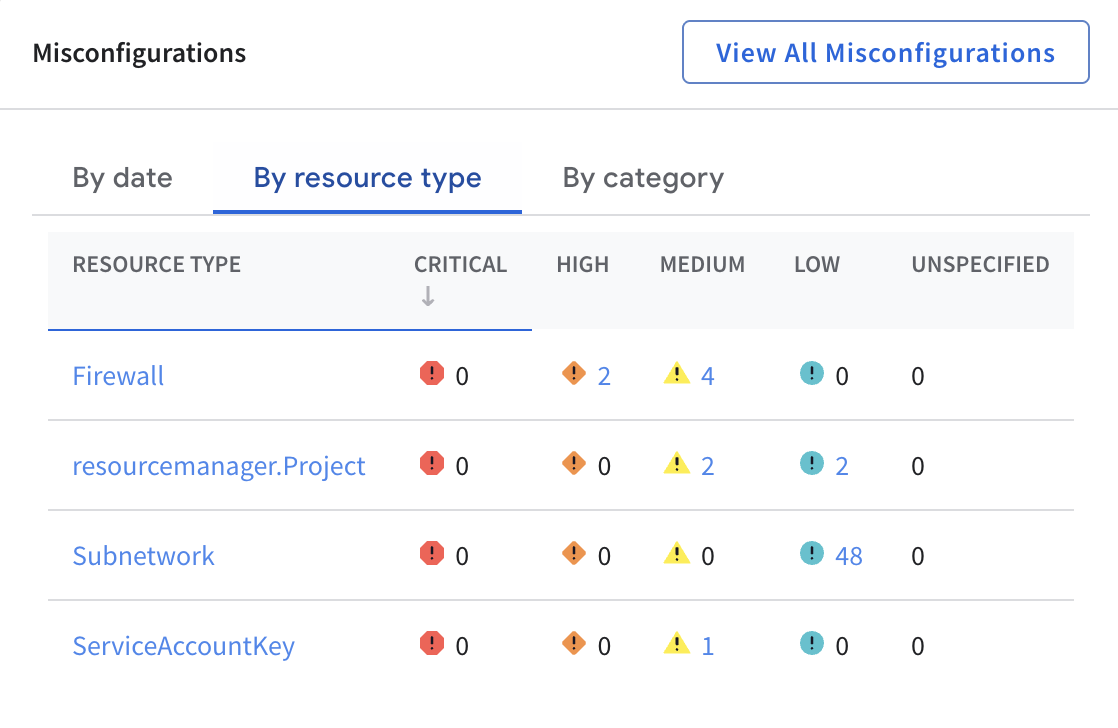The height and width of the screenshot is (728, 1118).
Task: Open the By category tab
Action: pos(641,178)
